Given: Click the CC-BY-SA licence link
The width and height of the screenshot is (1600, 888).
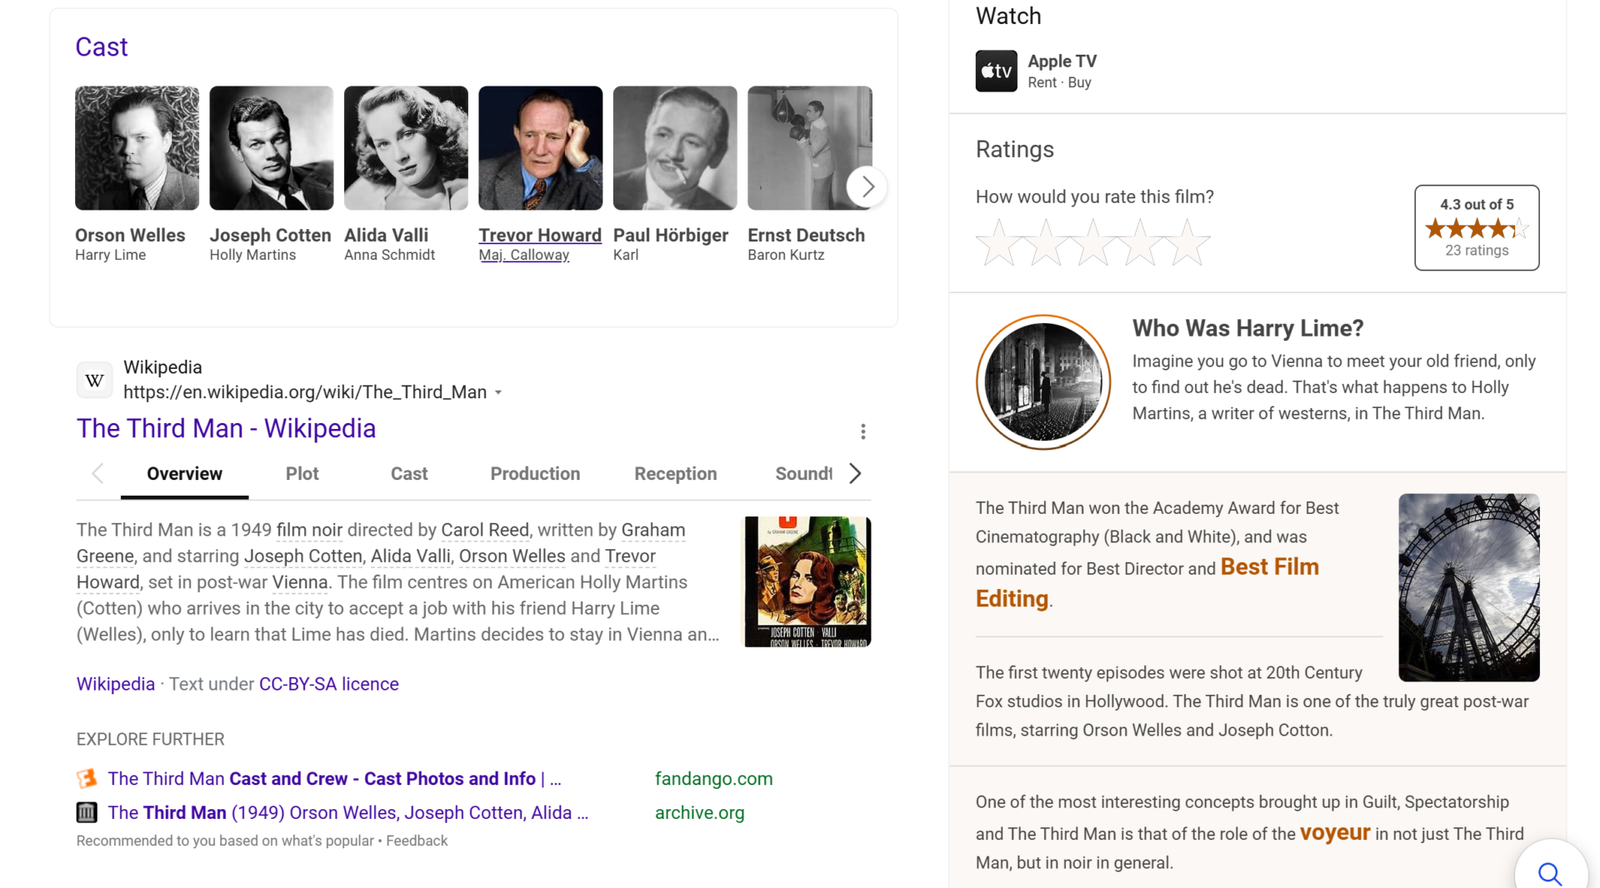Looking at the screenshot, I should point(328,684).
